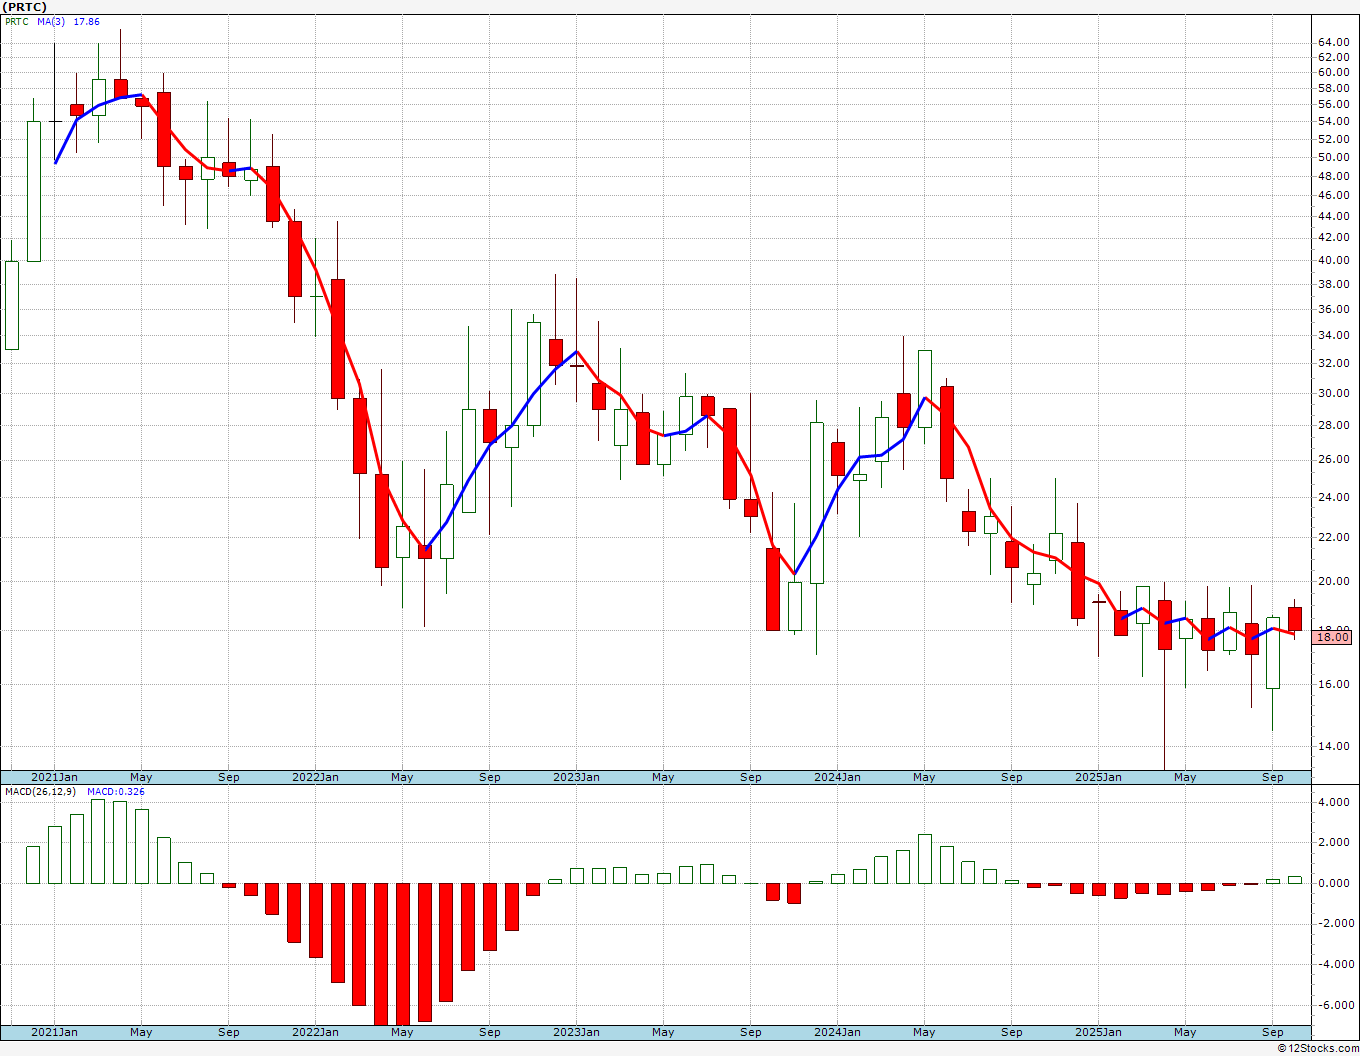The height and width of the screenshot is (1056, 1360).
Task: Click 2021Jan on the MACD panel date axis
Action: coord(54,1032)
